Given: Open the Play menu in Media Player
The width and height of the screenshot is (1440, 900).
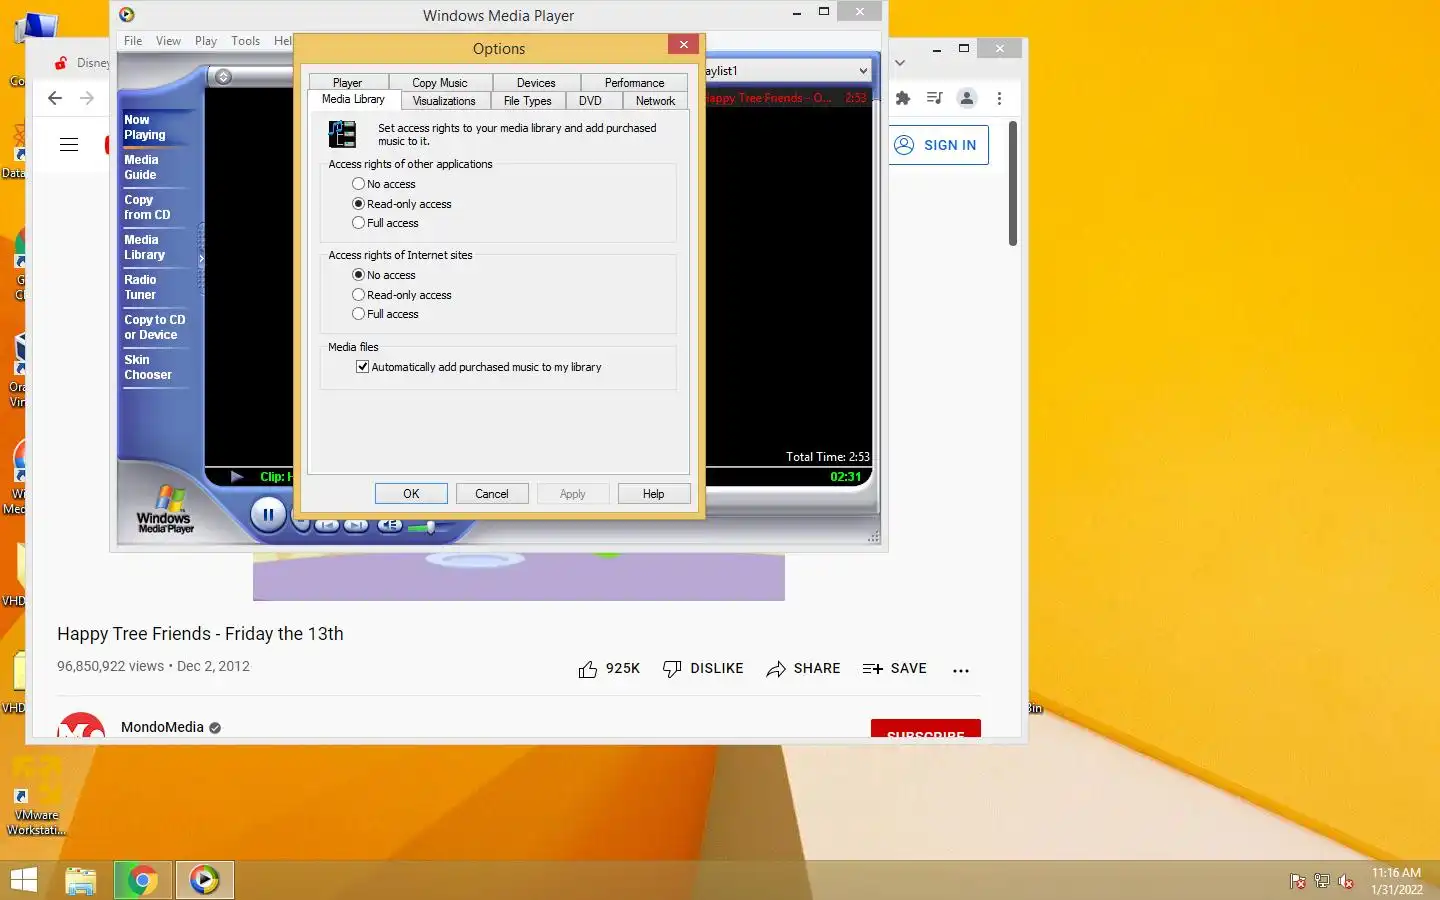Looking at the screenshot, I should pyautogui.click(x=206, y=41).
